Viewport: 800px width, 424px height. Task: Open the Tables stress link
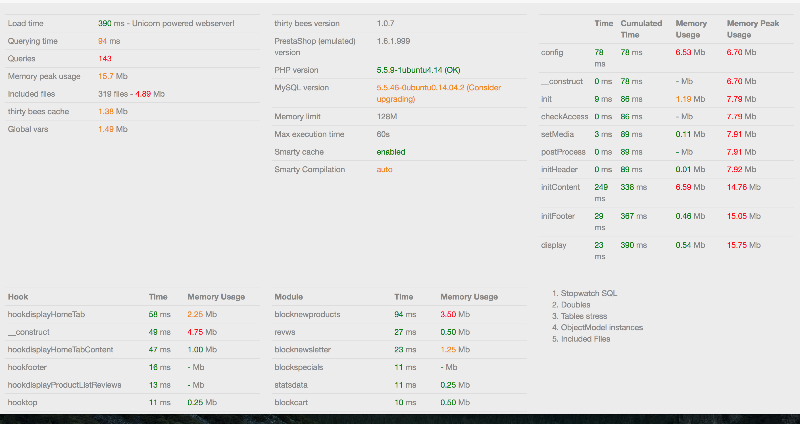pos(585,317)
